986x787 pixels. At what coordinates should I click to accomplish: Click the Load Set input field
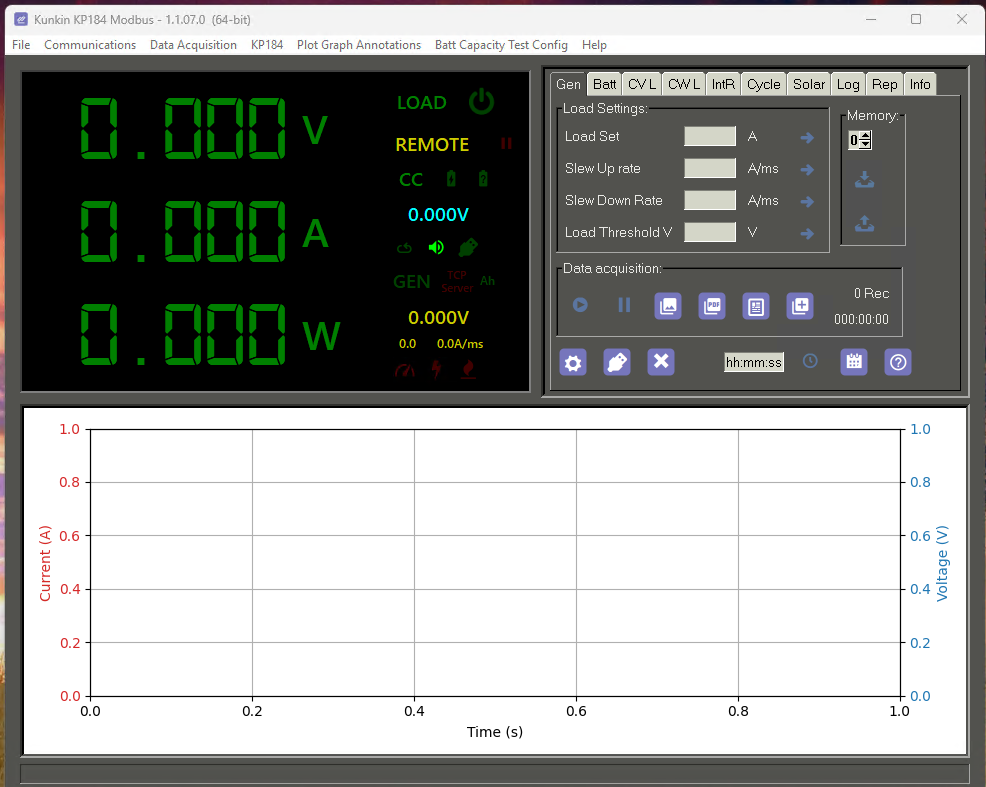710,136
